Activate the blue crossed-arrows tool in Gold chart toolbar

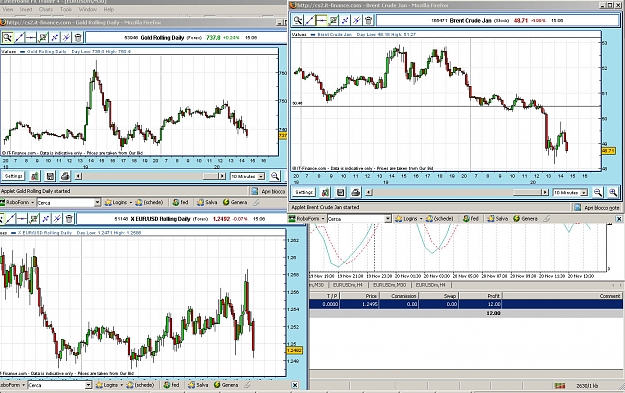pos(55,38)
